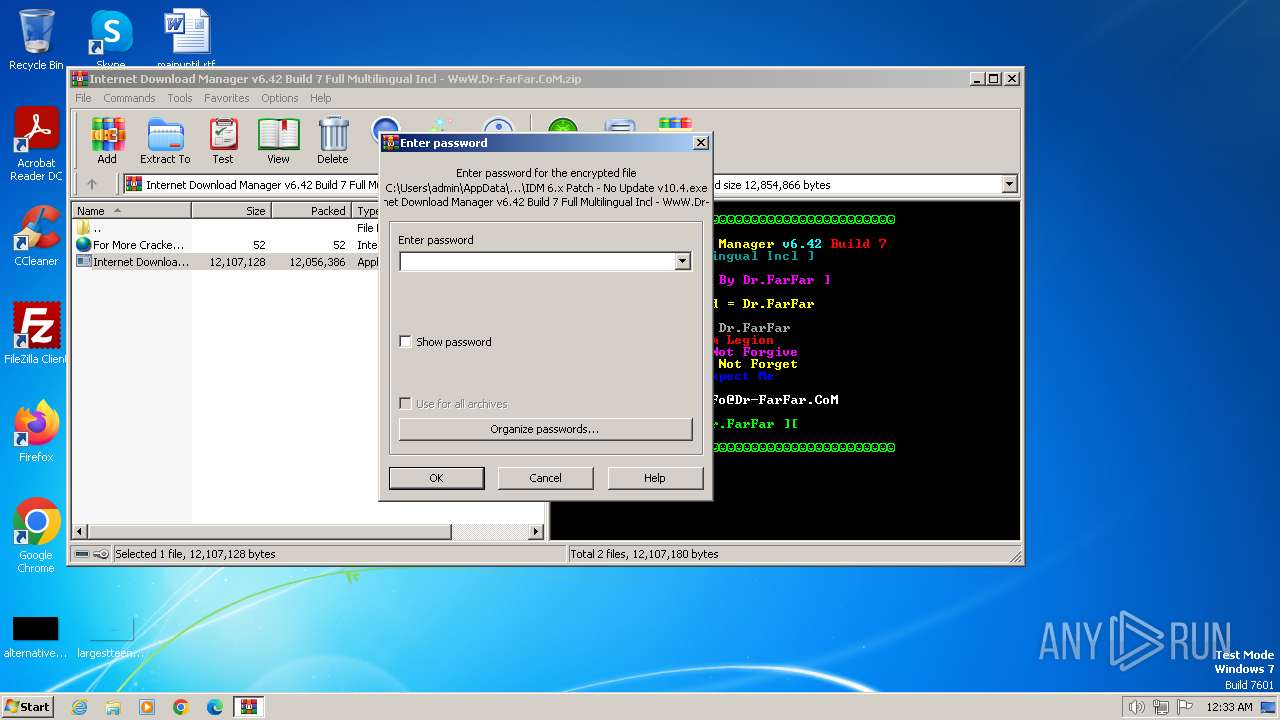Click the OK button in password dialog
The width and height of the screenshot is (1280, 720).
[x=436, y=478]
